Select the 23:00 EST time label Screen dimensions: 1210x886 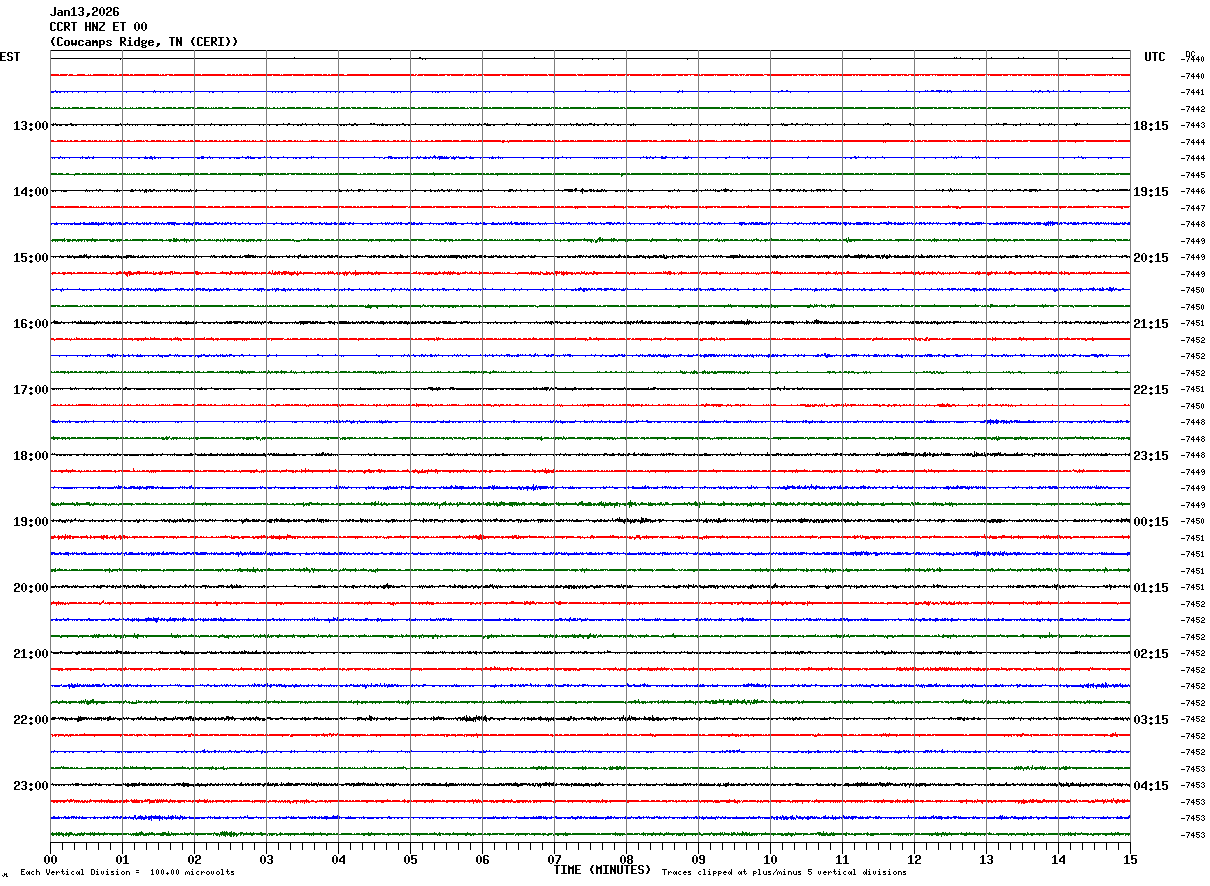click(x=31, y=785)
